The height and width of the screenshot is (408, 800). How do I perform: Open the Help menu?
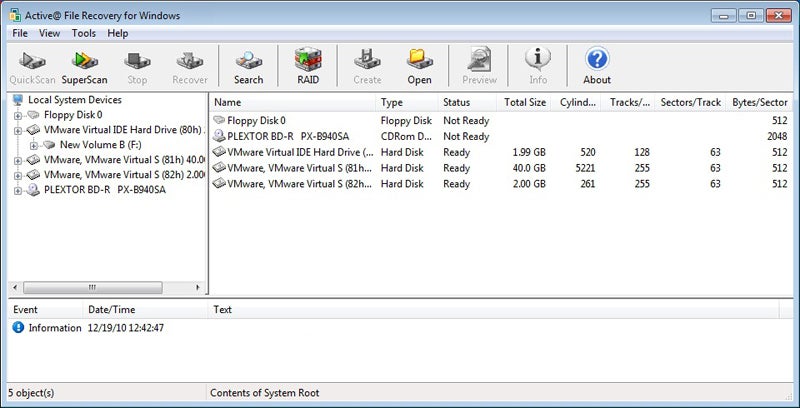(x=117, y=33)
